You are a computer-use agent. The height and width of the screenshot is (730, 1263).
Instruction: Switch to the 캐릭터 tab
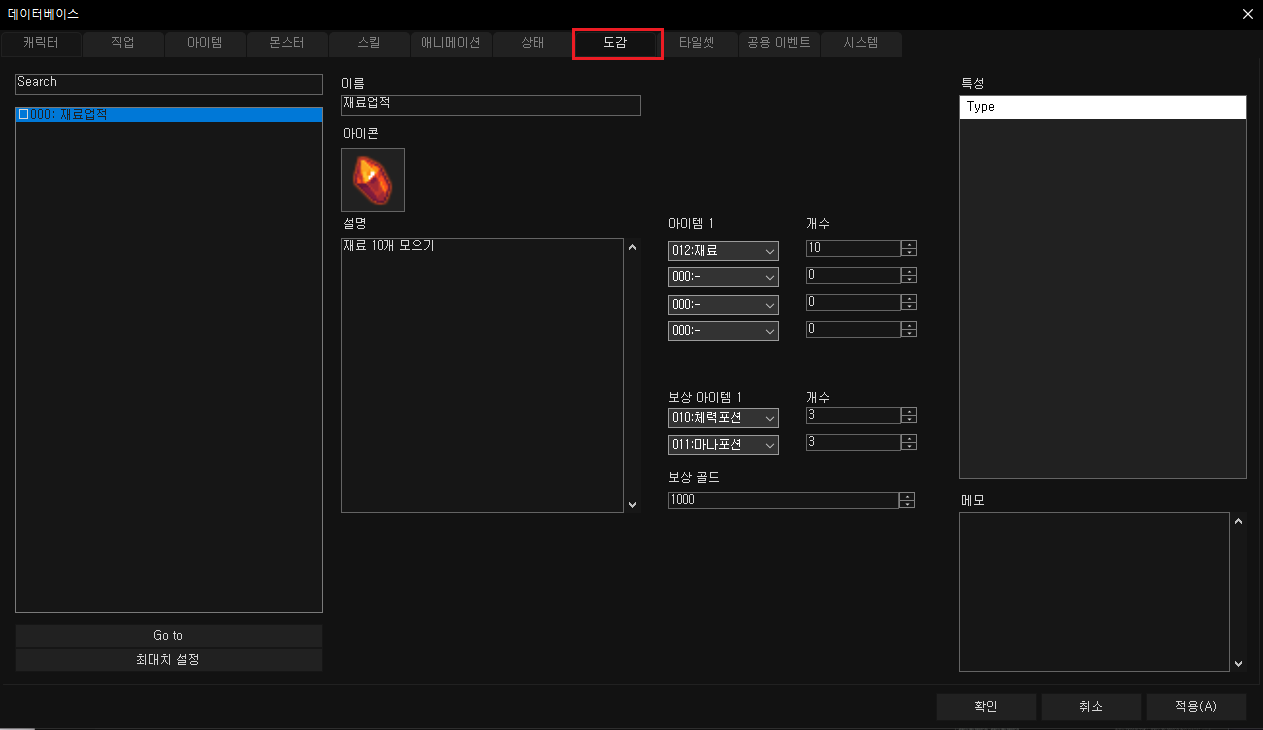(41, 44)
